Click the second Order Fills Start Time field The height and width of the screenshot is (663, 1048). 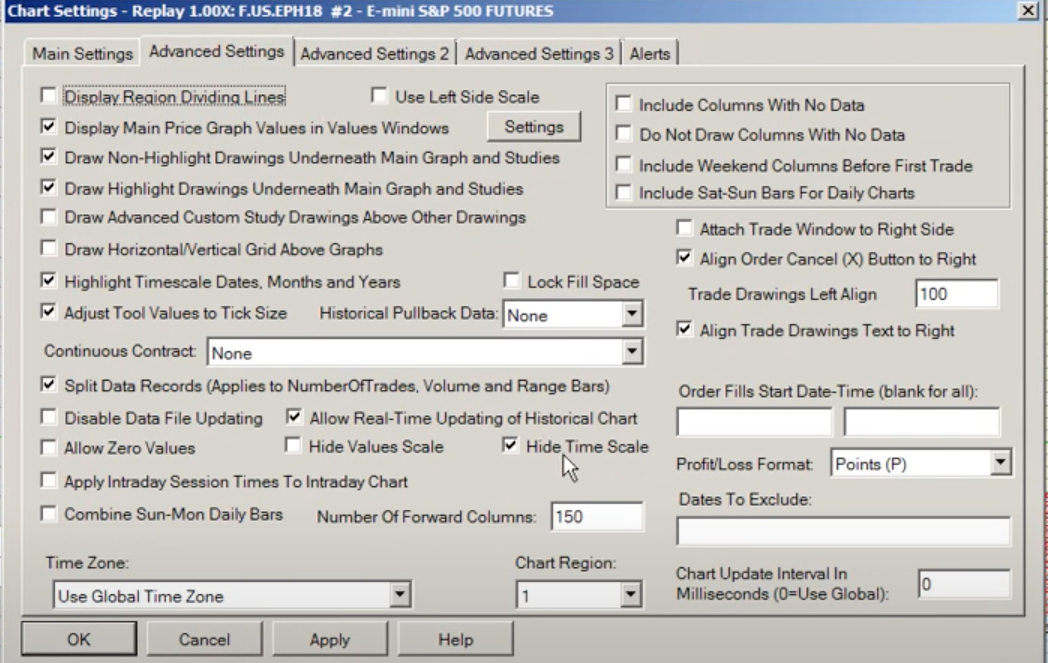pyautogui.click(x=922, y=422)
